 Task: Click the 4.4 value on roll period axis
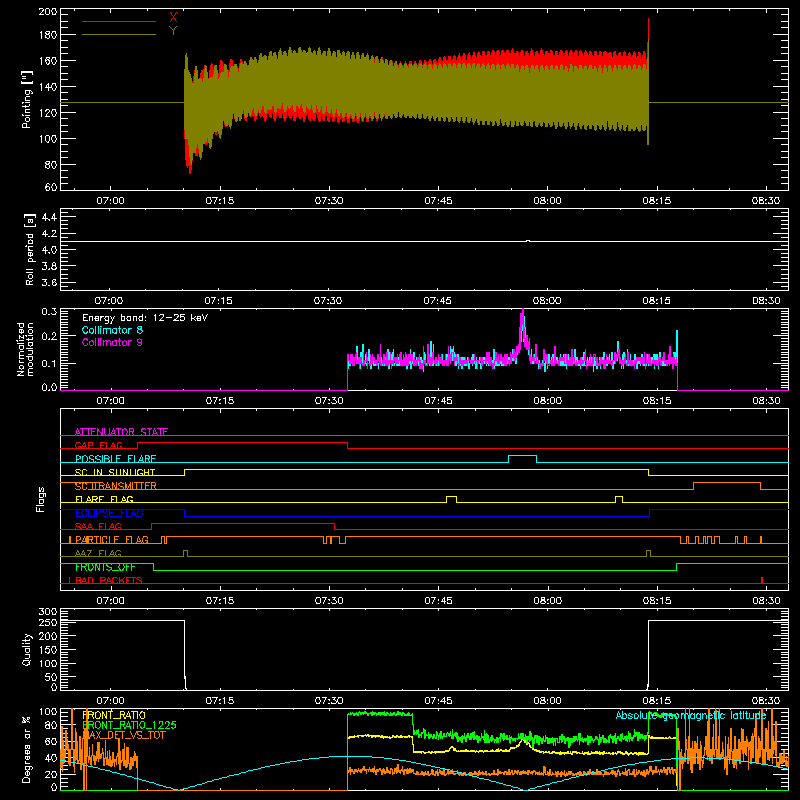coord(48,217)
